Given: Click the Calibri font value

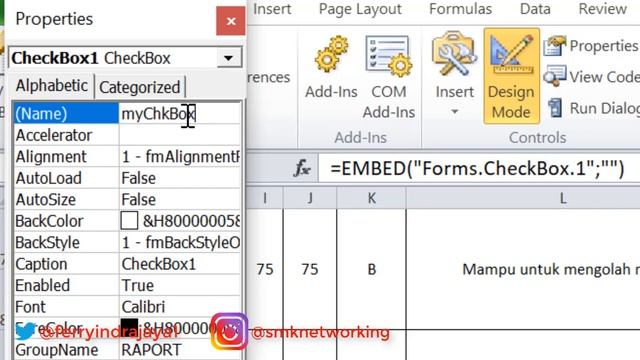Looking at the screenshot, I should click(180, 307).
